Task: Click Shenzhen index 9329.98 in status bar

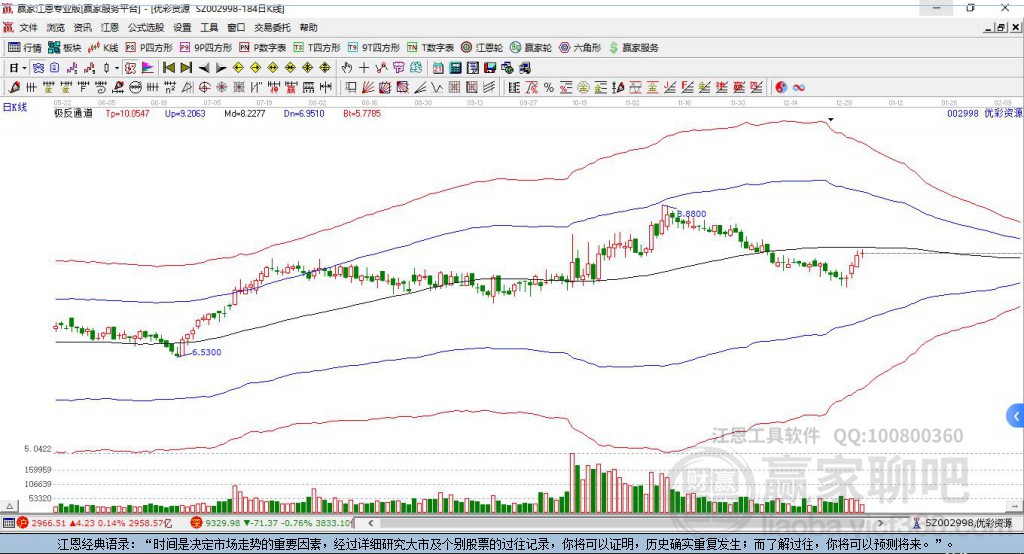Action: (x=223, y=523)
